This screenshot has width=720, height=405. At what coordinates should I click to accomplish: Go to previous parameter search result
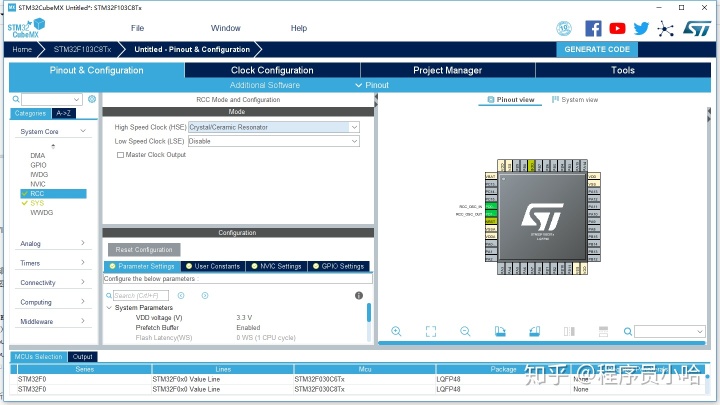pos(181,296)
